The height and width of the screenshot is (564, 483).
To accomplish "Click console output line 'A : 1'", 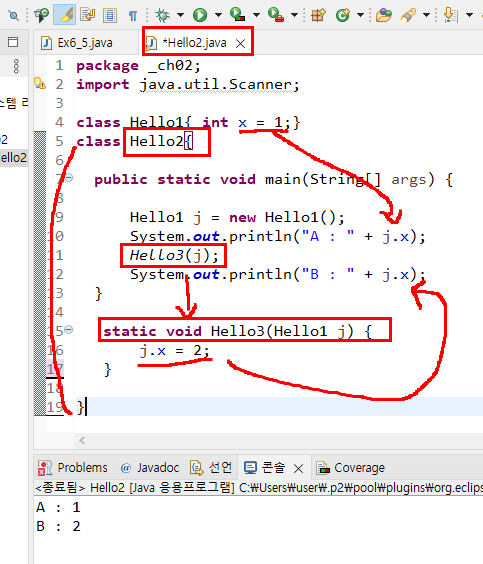I will click(x=58, y=507).
